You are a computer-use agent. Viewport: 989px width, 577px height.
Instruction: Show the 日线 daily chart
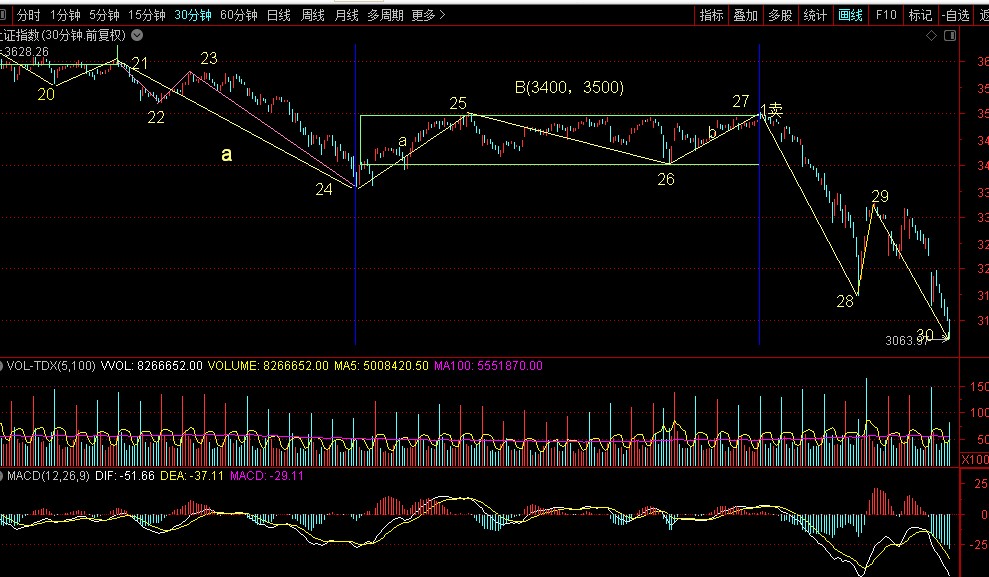tap(278, 15)
